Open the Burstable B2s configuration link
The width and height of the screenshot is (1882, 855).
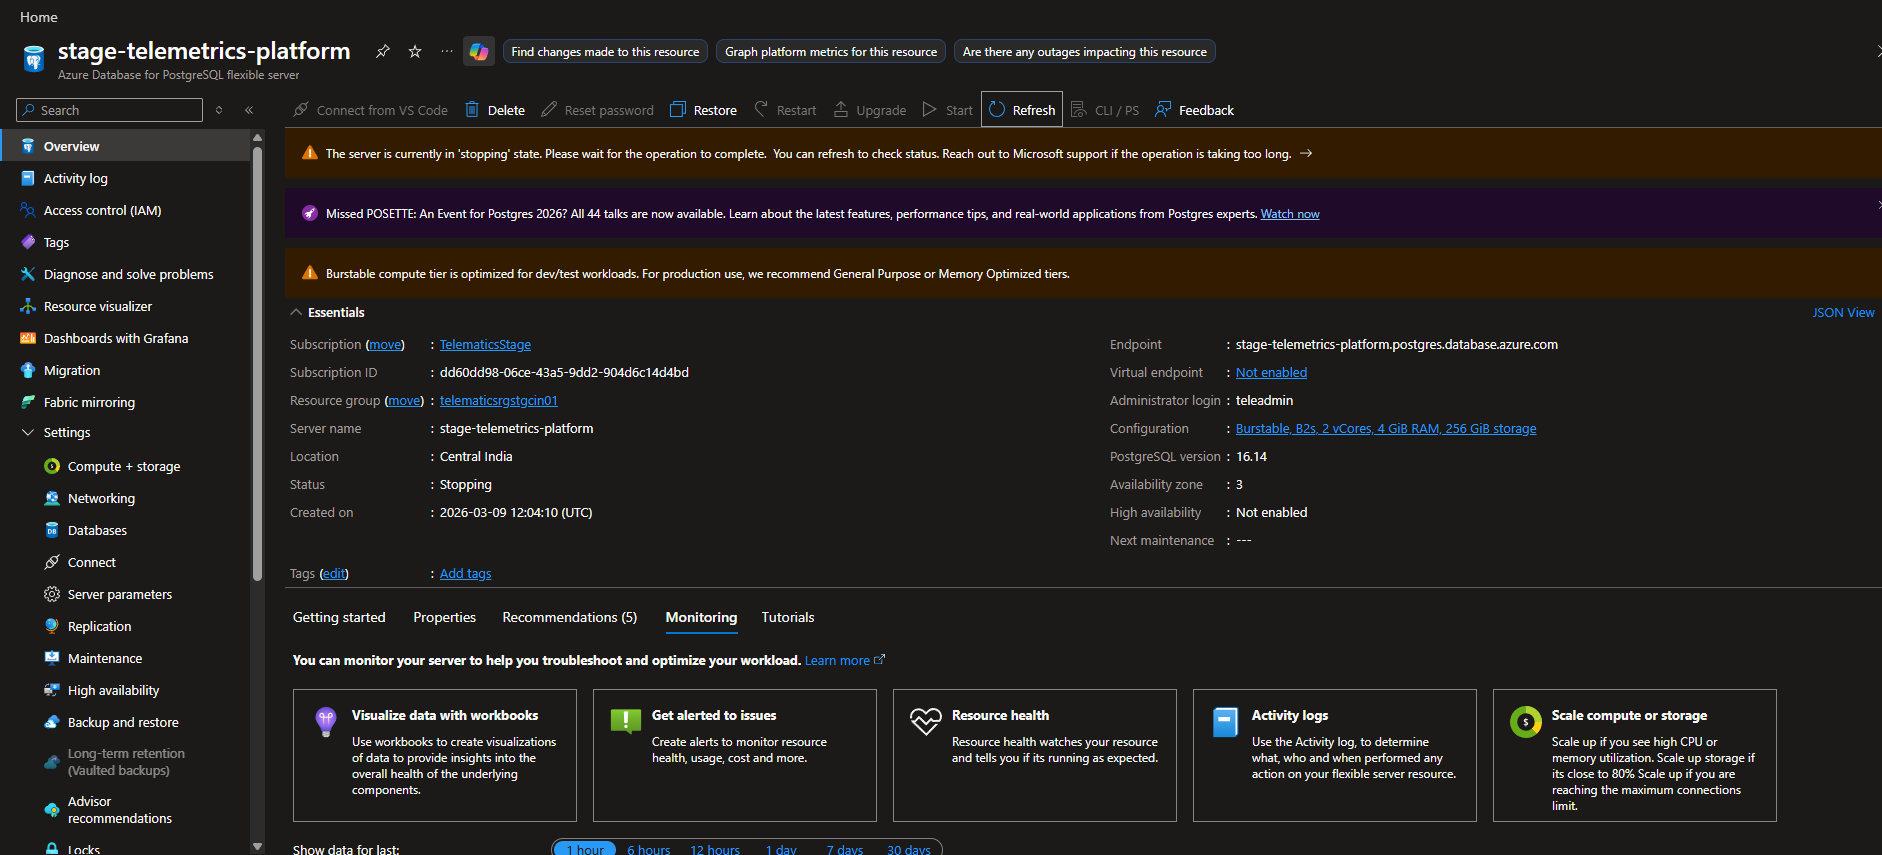coord(1386,428)
